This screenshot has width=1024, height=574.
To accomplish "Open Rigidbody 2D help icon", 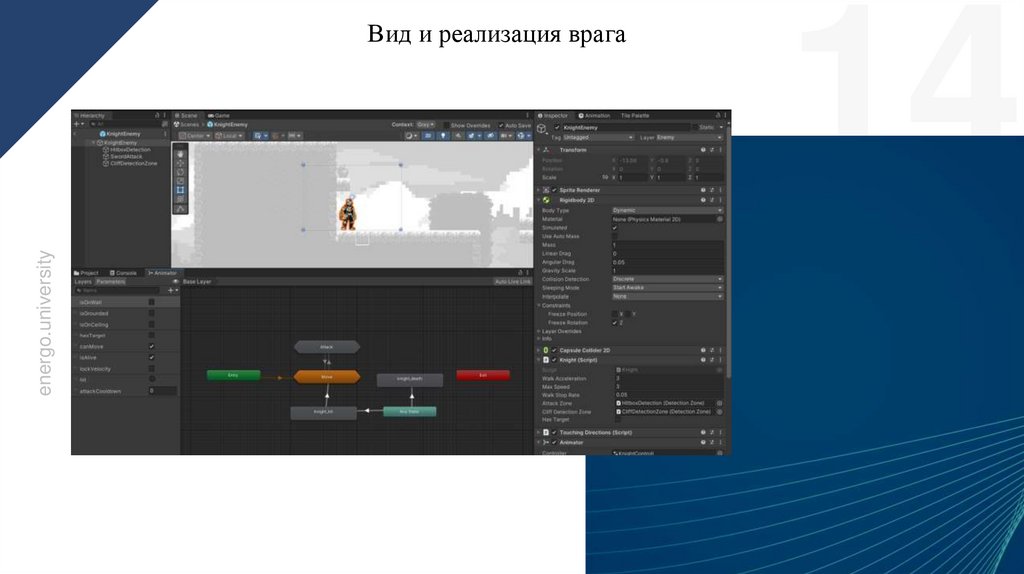I will pos(703,200).
